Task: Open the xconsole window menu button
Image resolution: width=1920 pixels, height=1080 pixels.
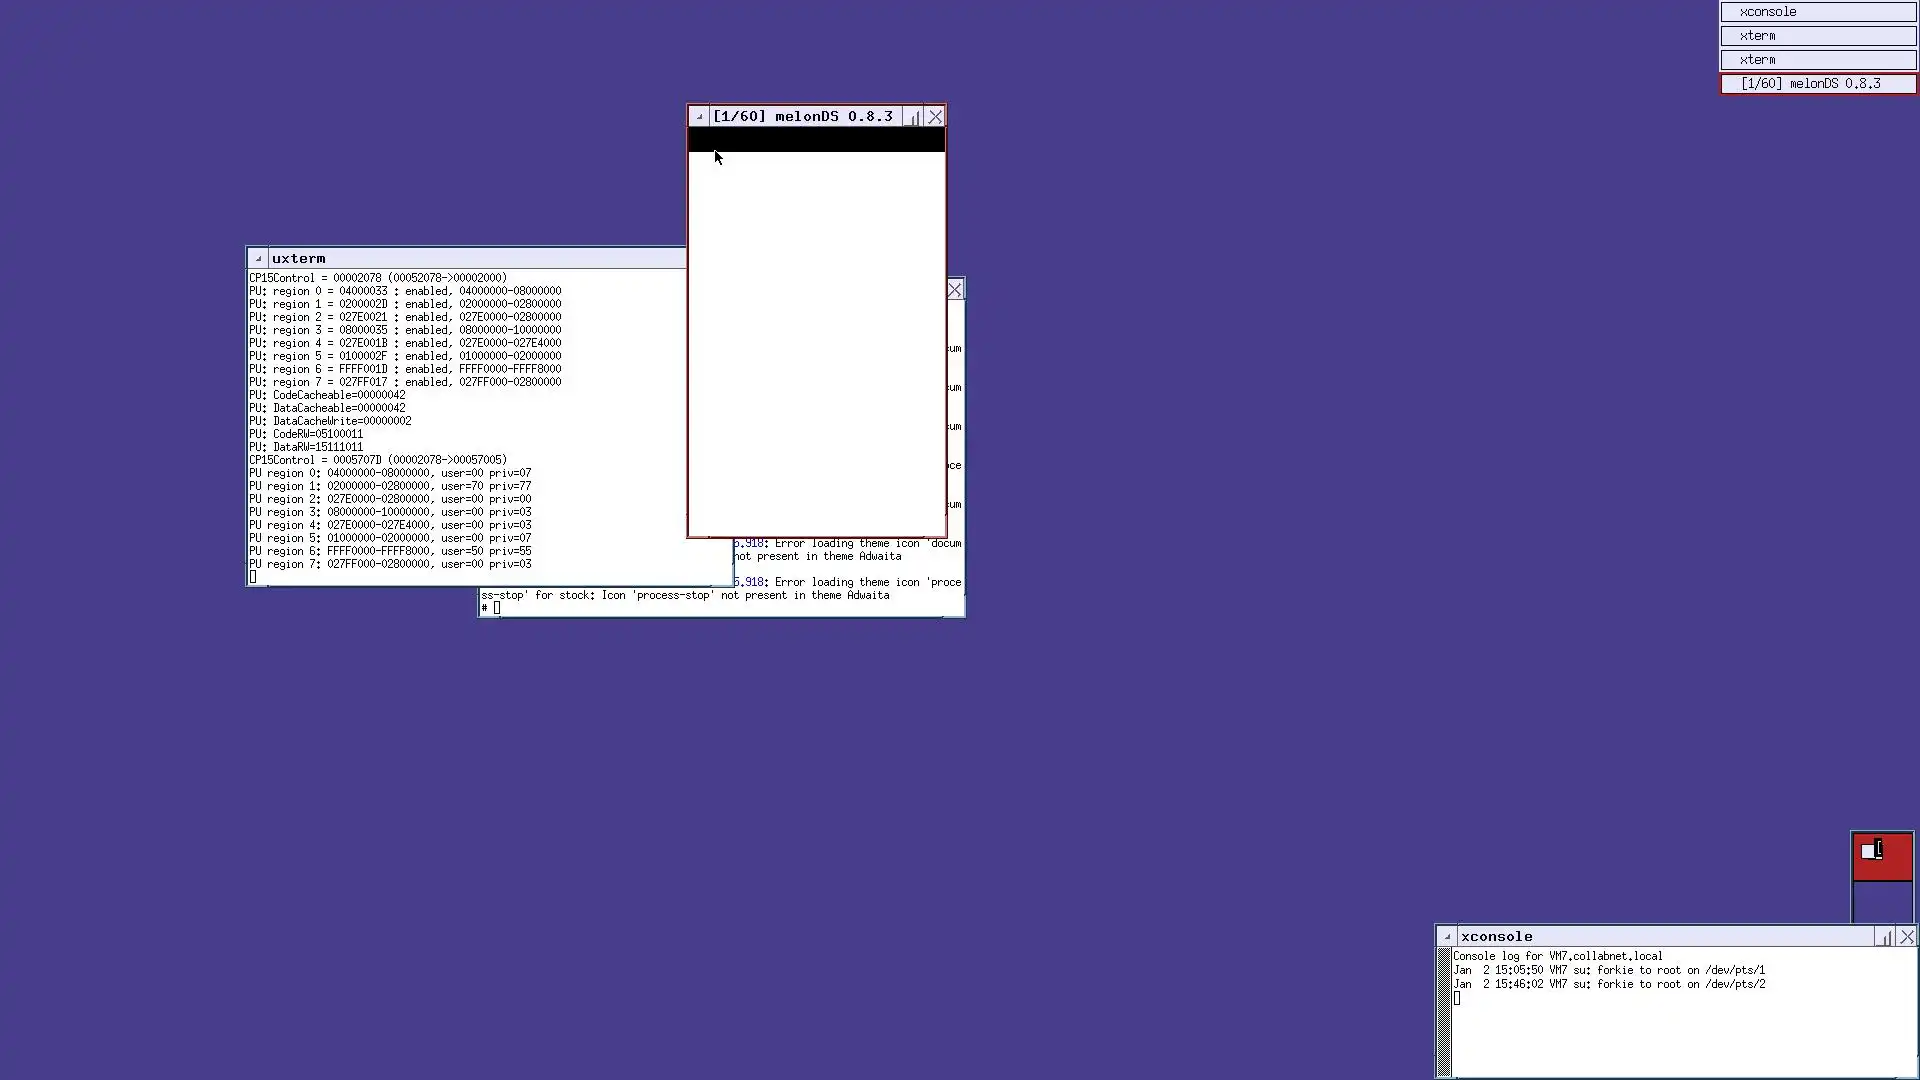Action: 1447,937
